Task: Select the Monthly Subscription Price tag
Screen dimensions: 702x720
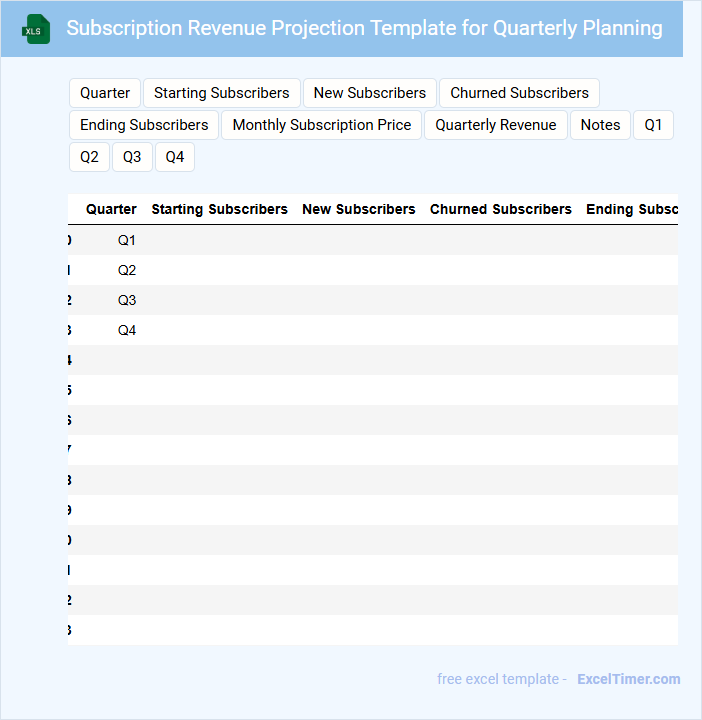Action: (x=322, y=125)
